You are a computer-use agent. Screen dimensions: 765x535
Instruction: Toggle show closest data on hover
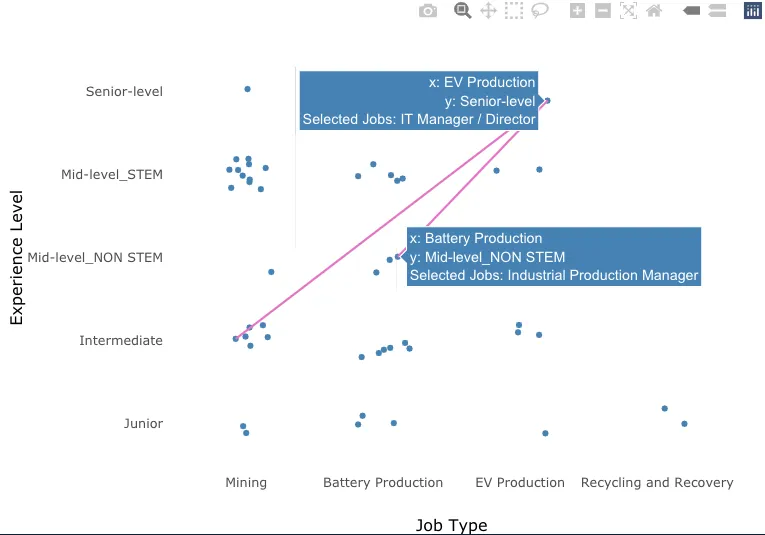[691, 11]
